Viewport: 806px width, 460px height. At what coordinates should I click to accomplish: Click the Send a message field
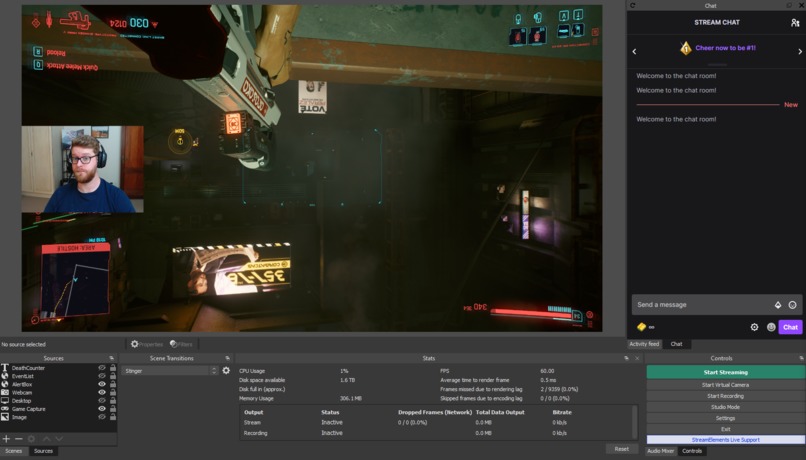pyautogui.click(x=702, y=305)
